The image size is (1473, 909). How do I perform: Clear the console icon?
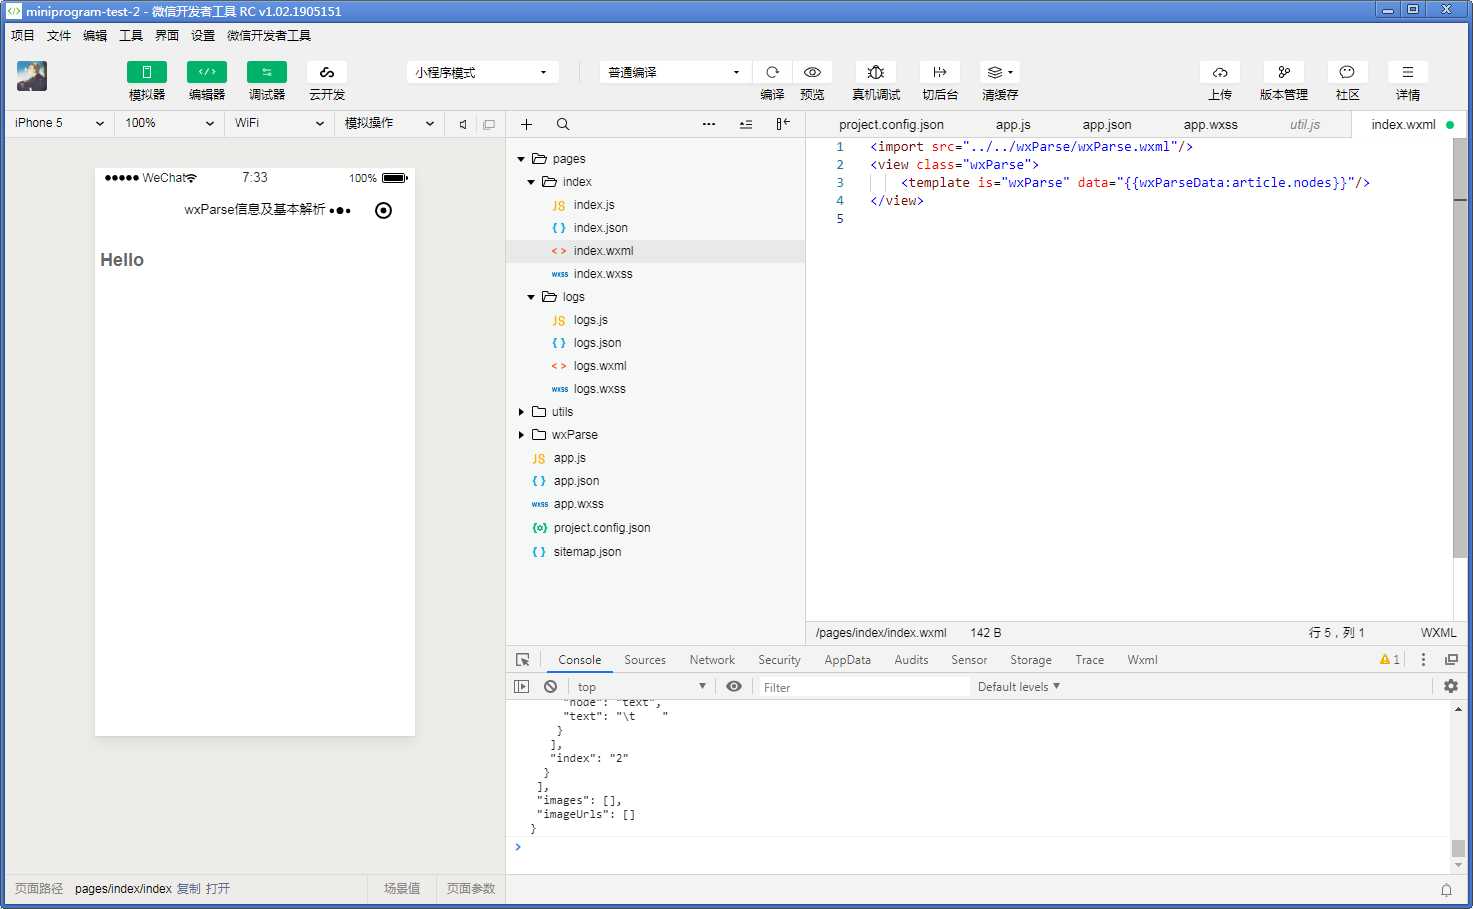(550, 687)
